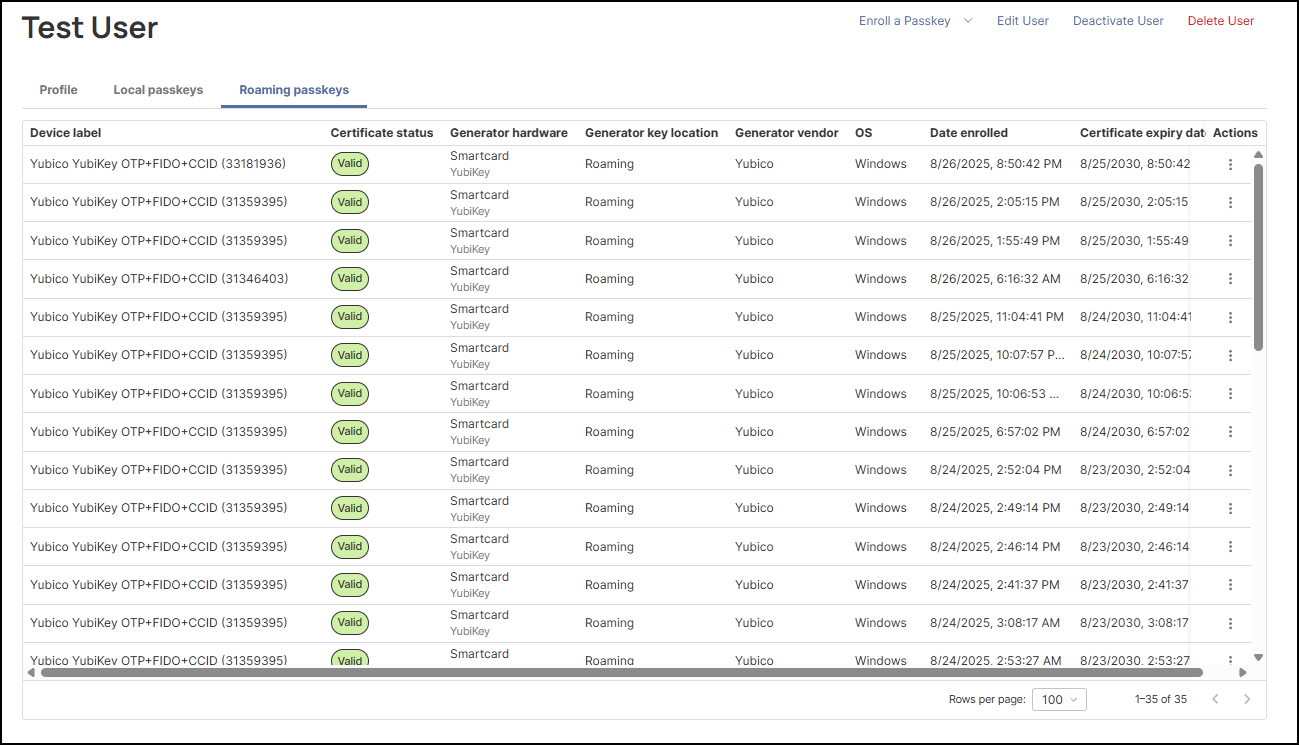
Task: Open the Rows per page dropdown
Action: (x=1060, y=699)
